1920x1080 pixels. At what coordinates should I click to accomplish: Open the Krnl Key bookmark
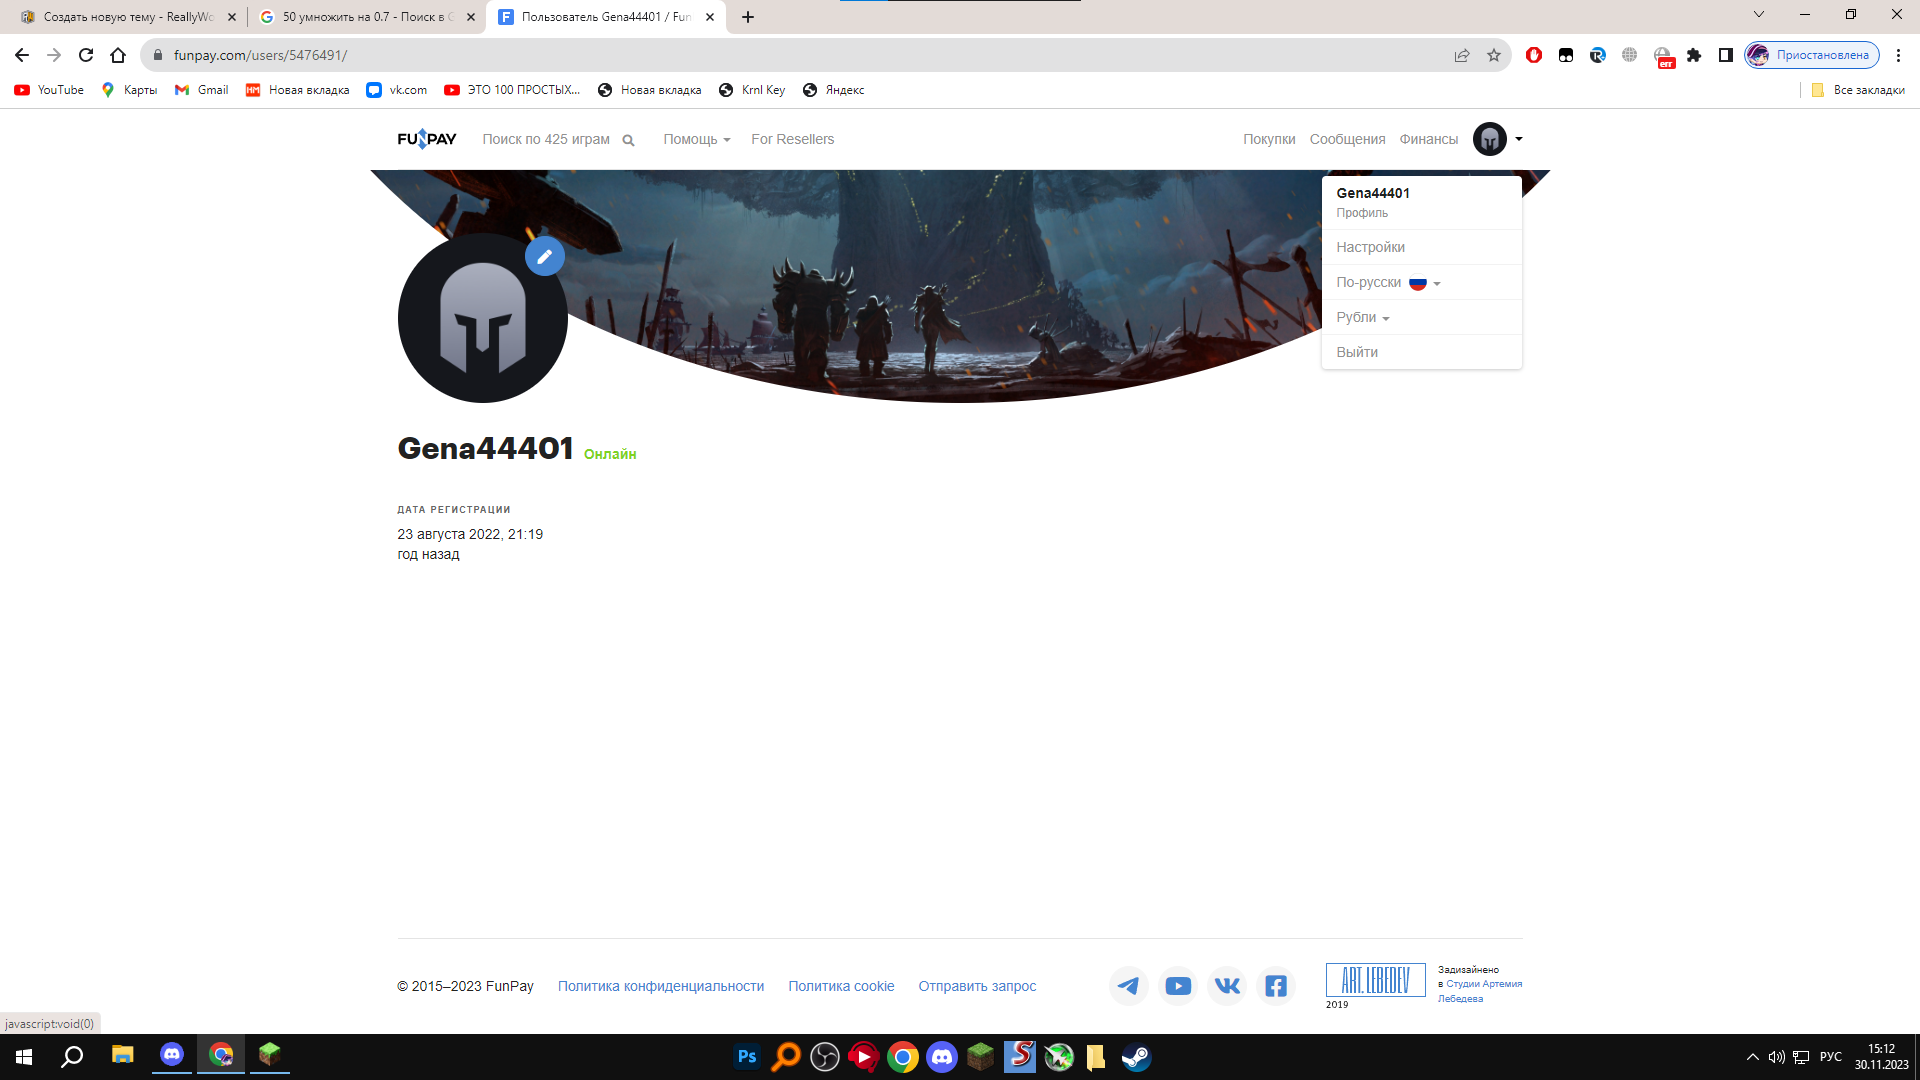[752, 90]
